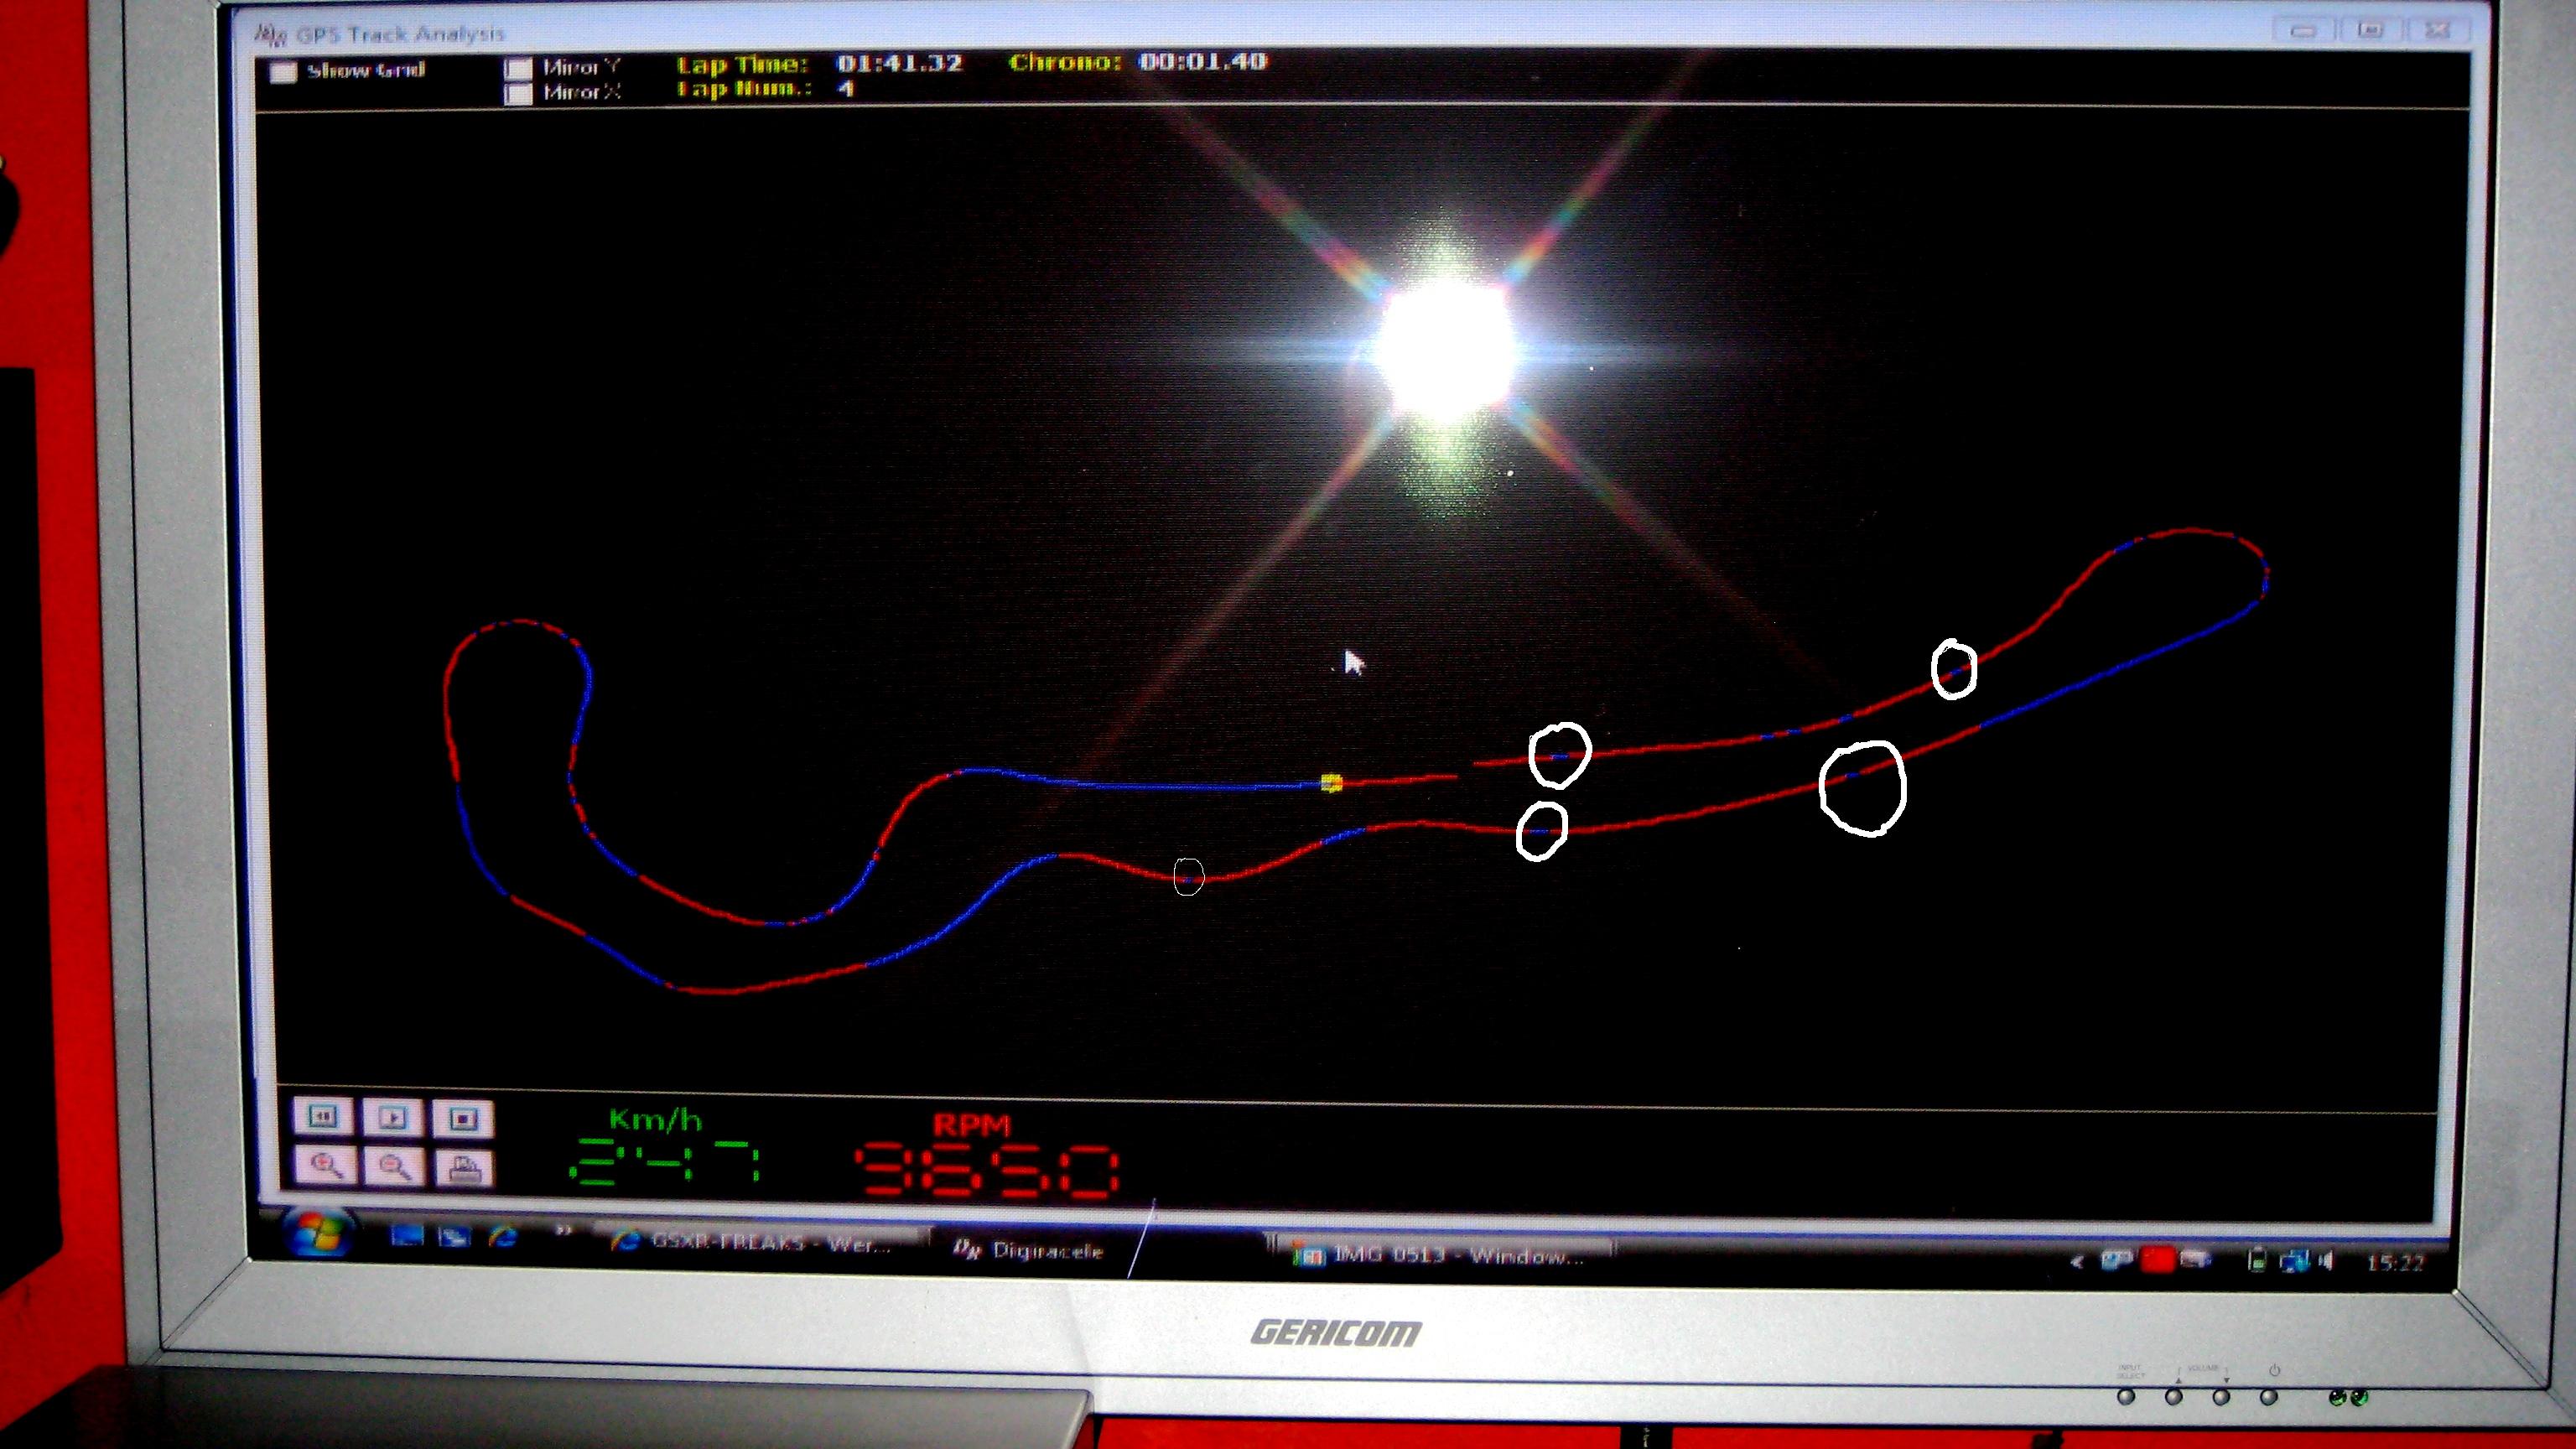Toggle the Miror X checkbox
Viewport: 2576px width, 1449px height.
pyautogui.click(x=518, y=94)
